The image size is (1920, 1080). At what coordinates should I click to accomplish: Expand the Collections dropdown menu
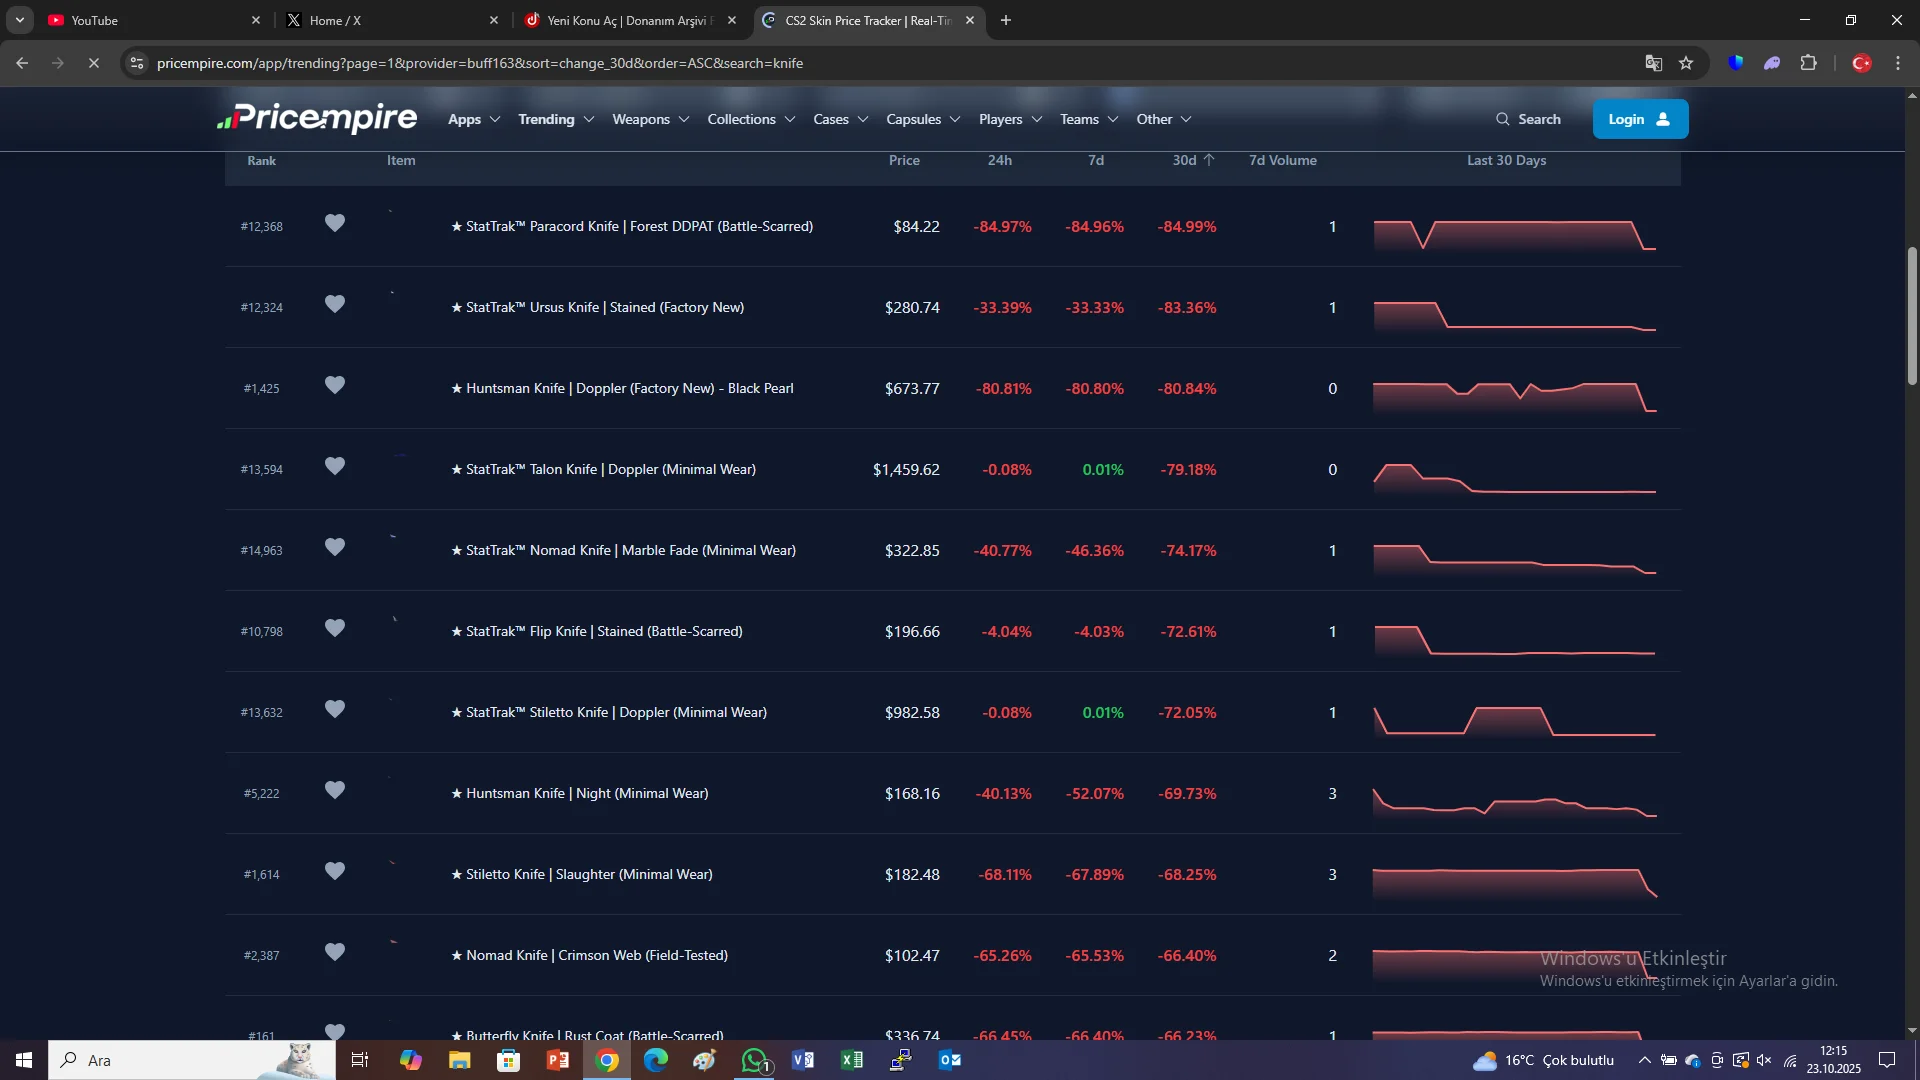[x=751, y=119]
